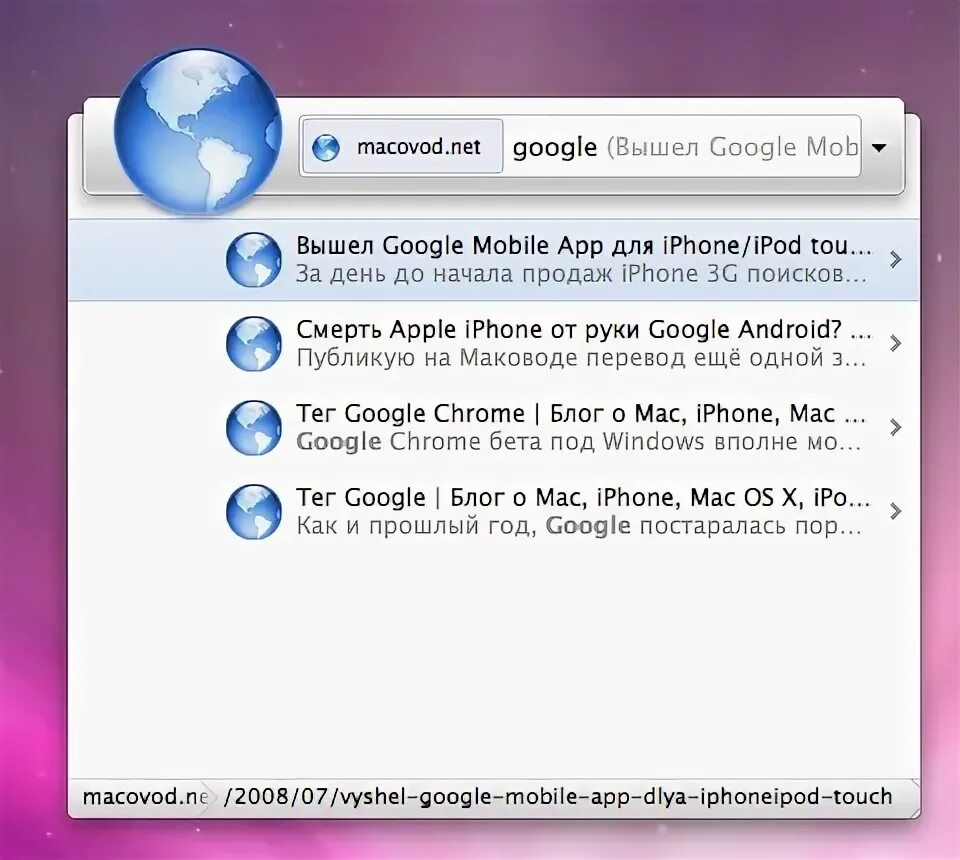Expand chevron for 'Тег Google Chrome' row

tap(896, 427)
